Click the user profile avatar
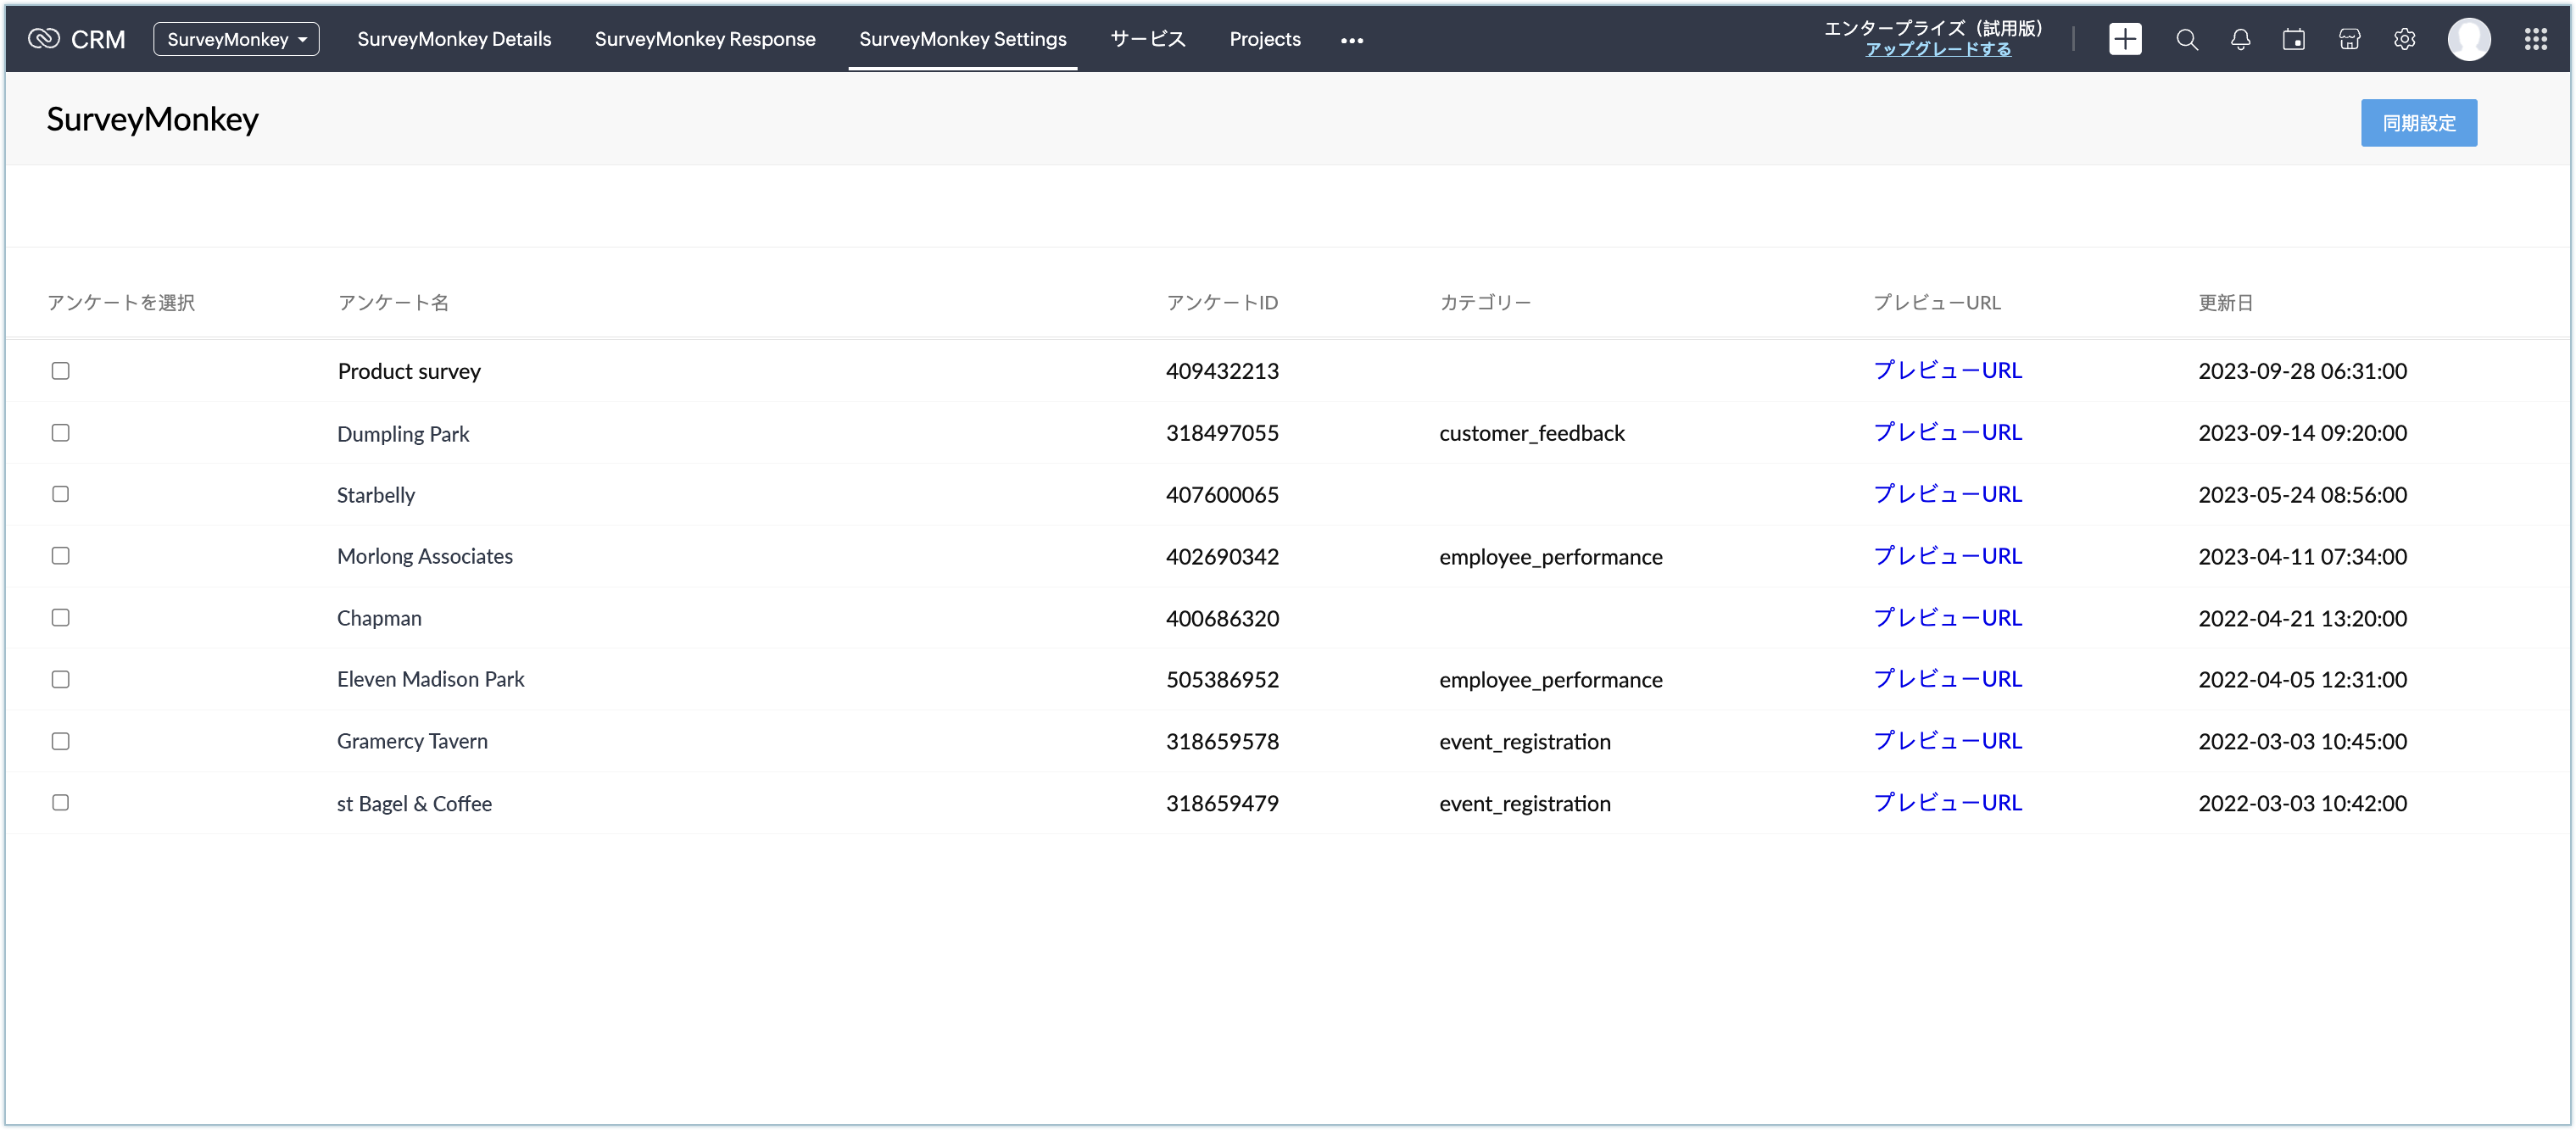The height and width of the screenshot is (1130, 2576). pyautogui.click(x=2468, y=39)
